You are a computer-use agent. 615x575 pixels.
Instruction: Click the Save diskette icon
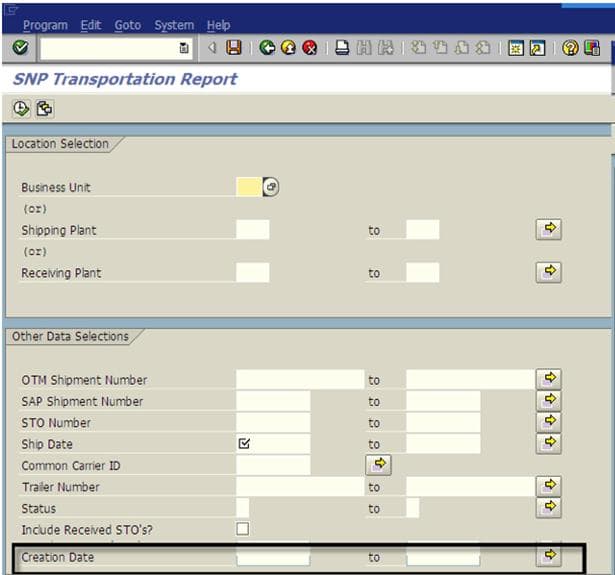click(234, 48)
